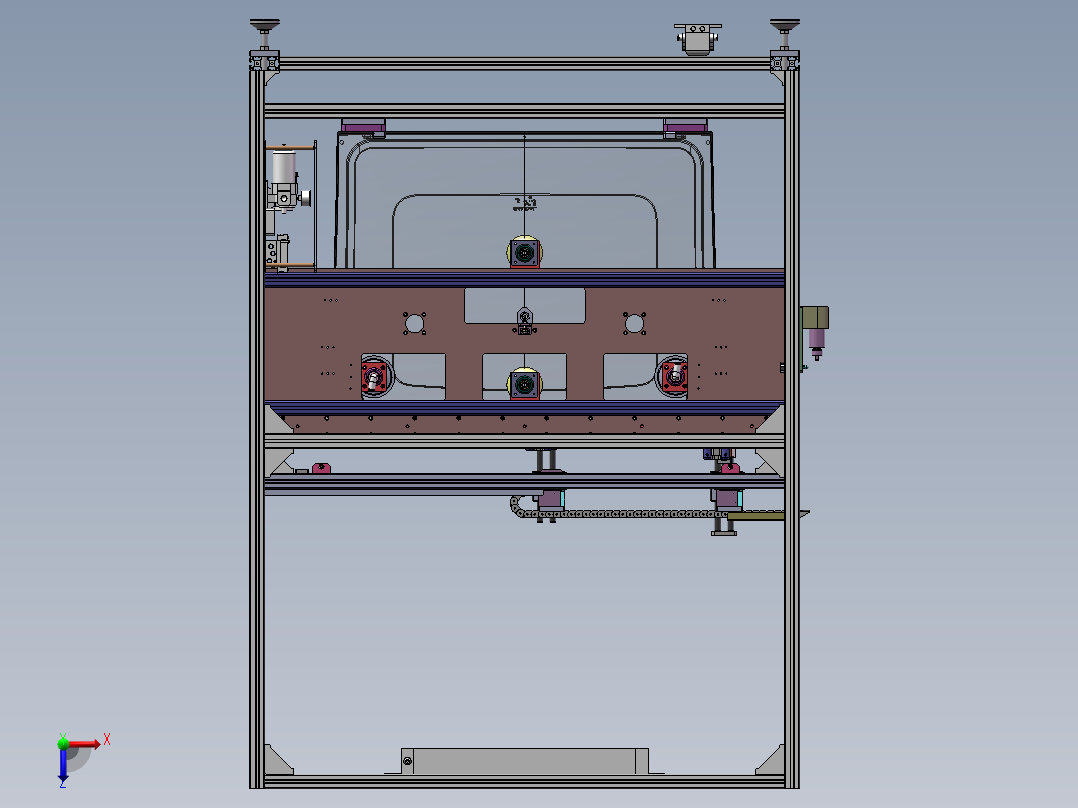
Task: Select the top-right purple mounting block
Action: coord(685,127)
